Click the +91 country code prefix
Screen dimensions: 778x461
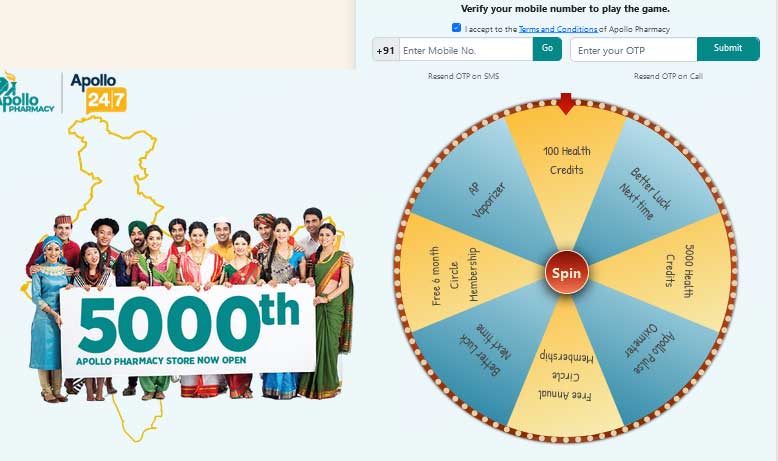coord(386,50)
